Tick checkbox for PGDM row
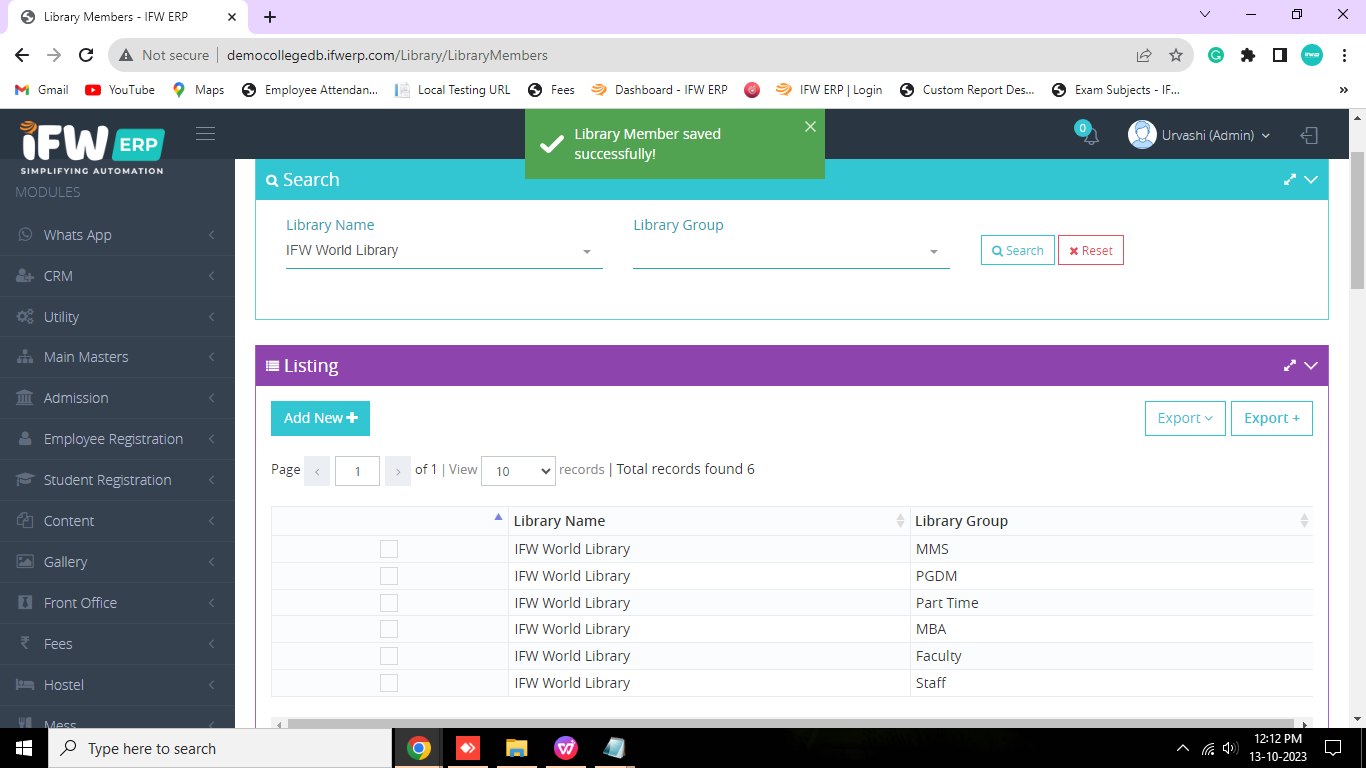Viewport: 1366px width, 768px height. tap(389, 576)
